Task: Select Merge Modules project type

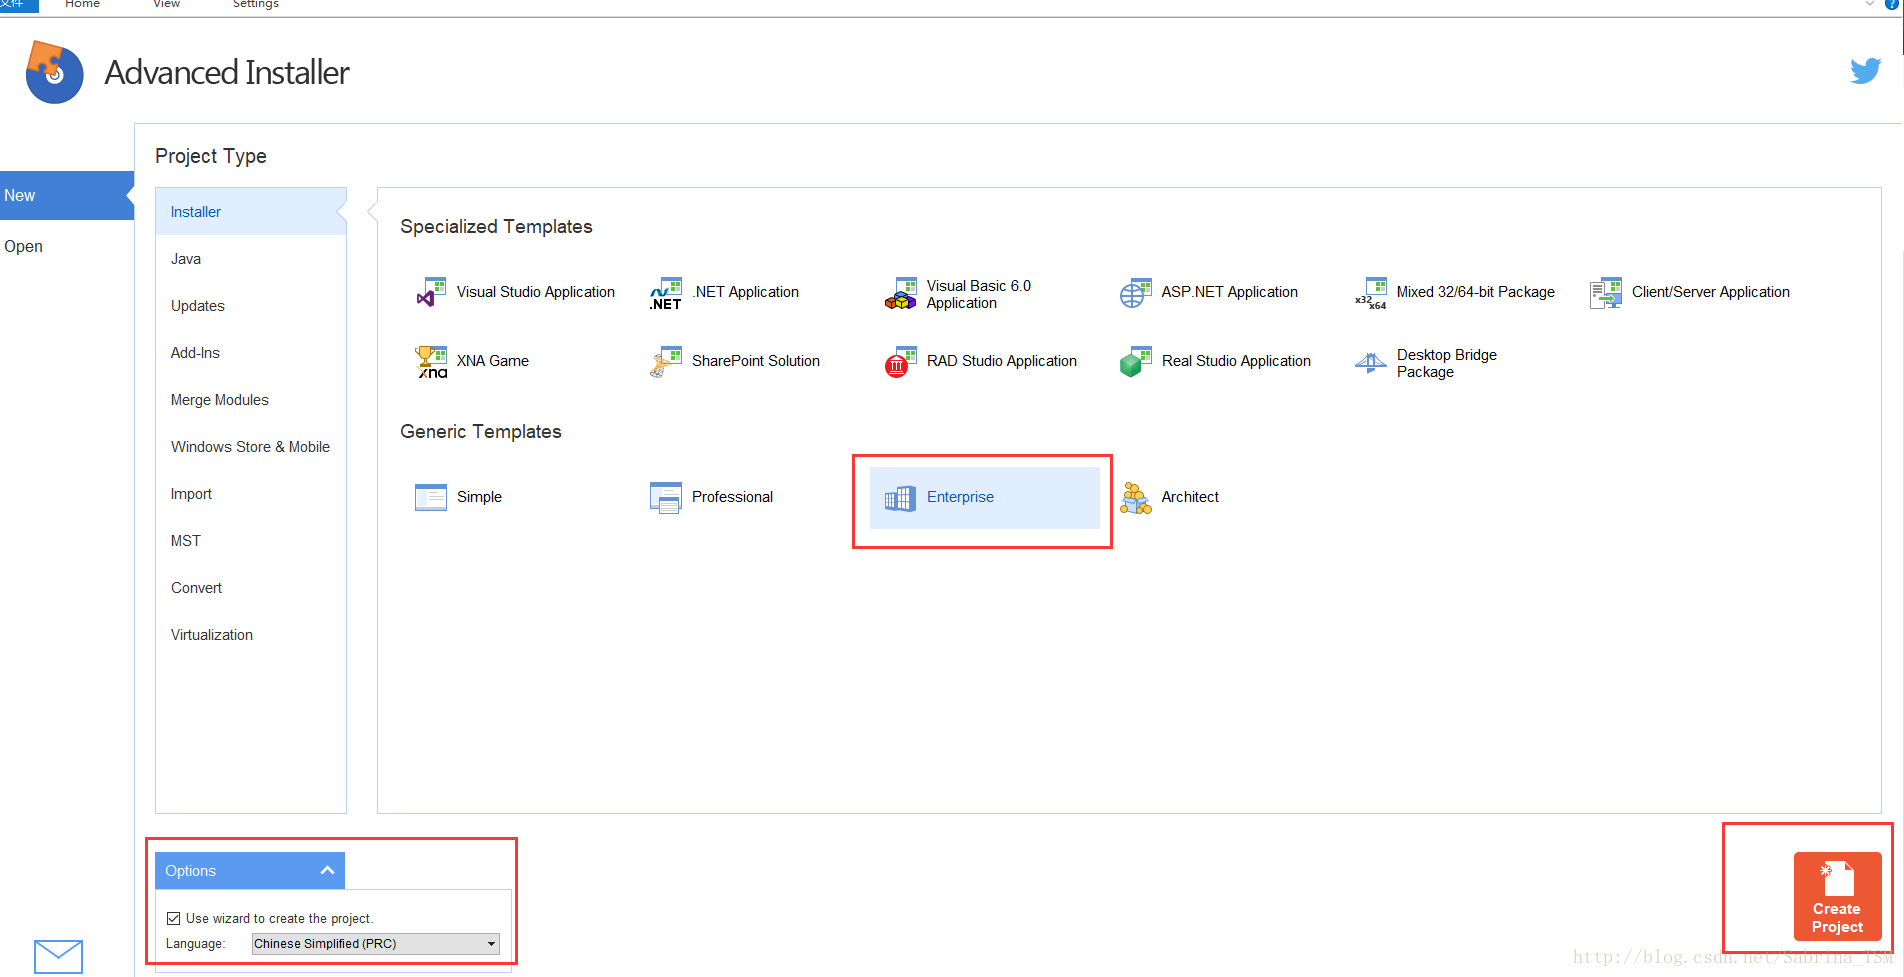Action: point(250,399)
